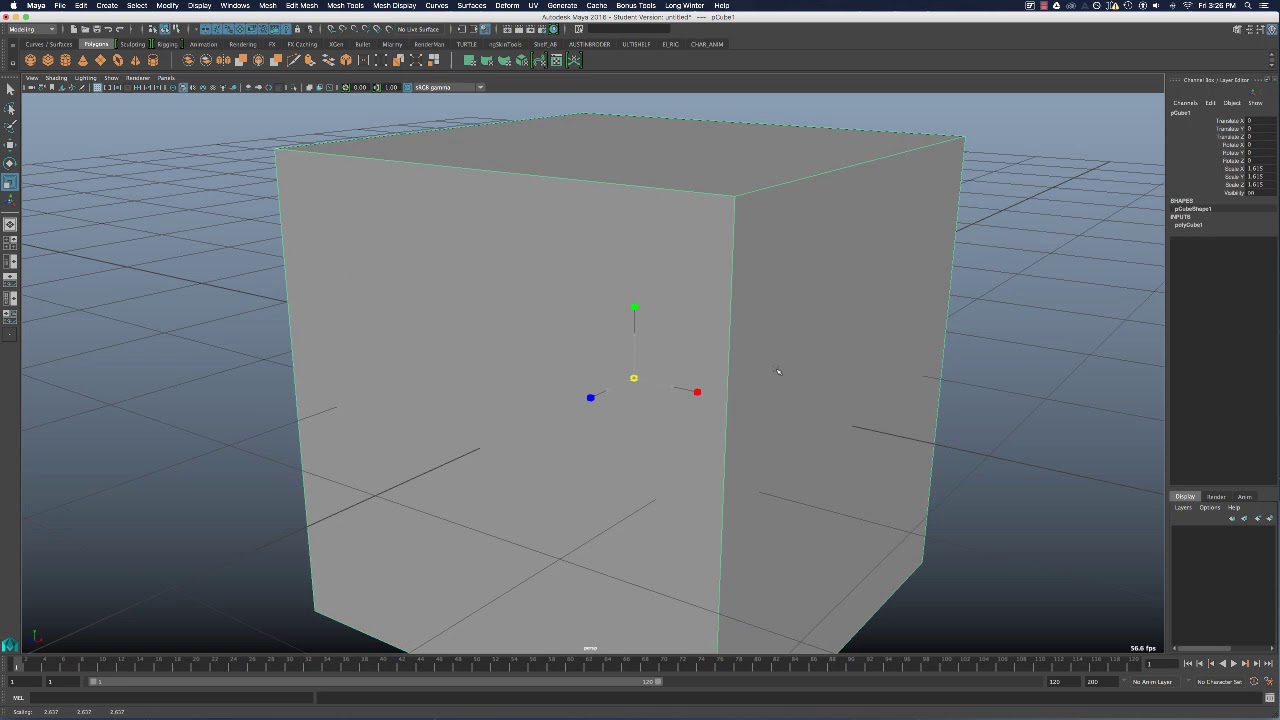Create a polygon cube from the shelf
The height and width of the screenshot is (720, 1280).
[x=48, y=61]
